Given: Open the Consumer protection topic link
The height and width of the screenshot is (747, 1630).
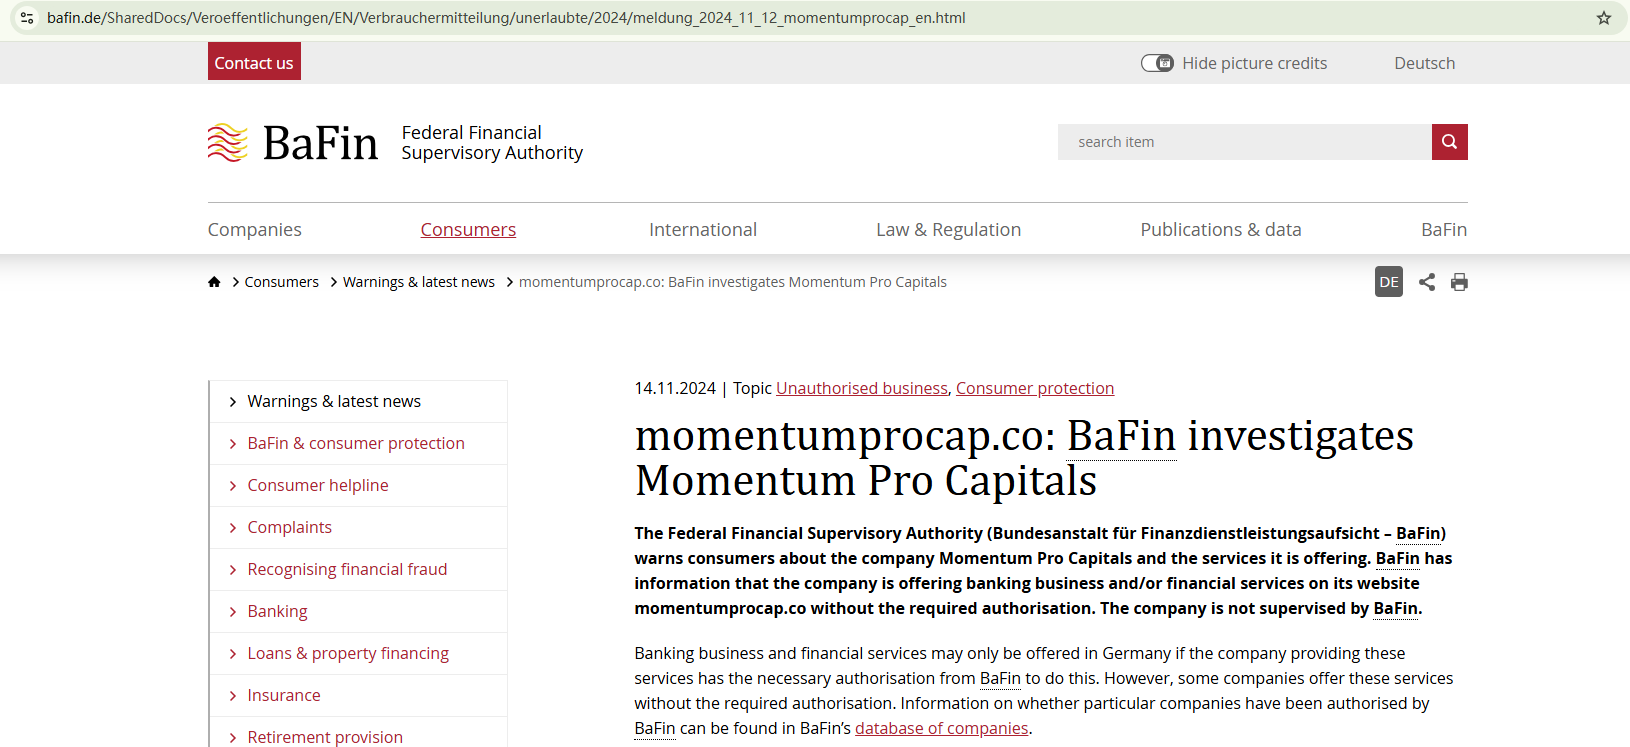Looking at the screenshot, I should pos(1035,388).
